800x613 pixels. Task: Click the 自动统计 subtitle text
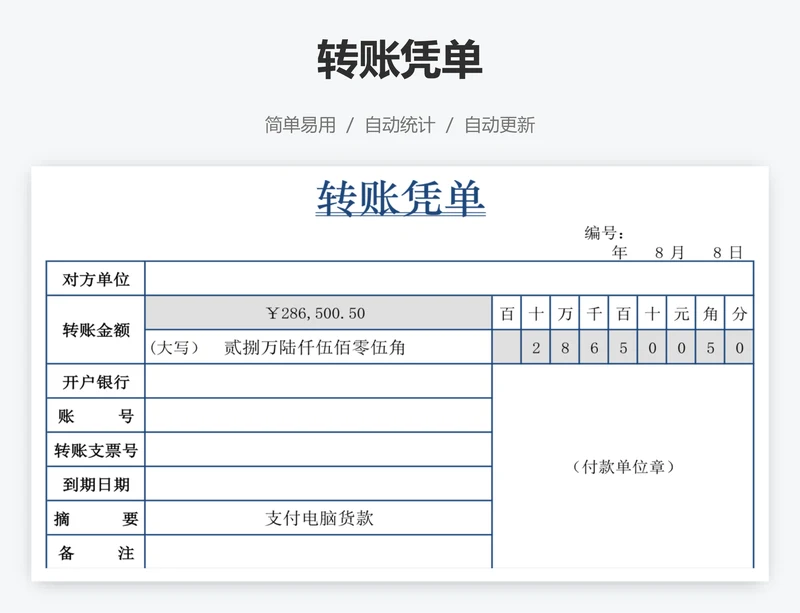click(x=399, y=125)
